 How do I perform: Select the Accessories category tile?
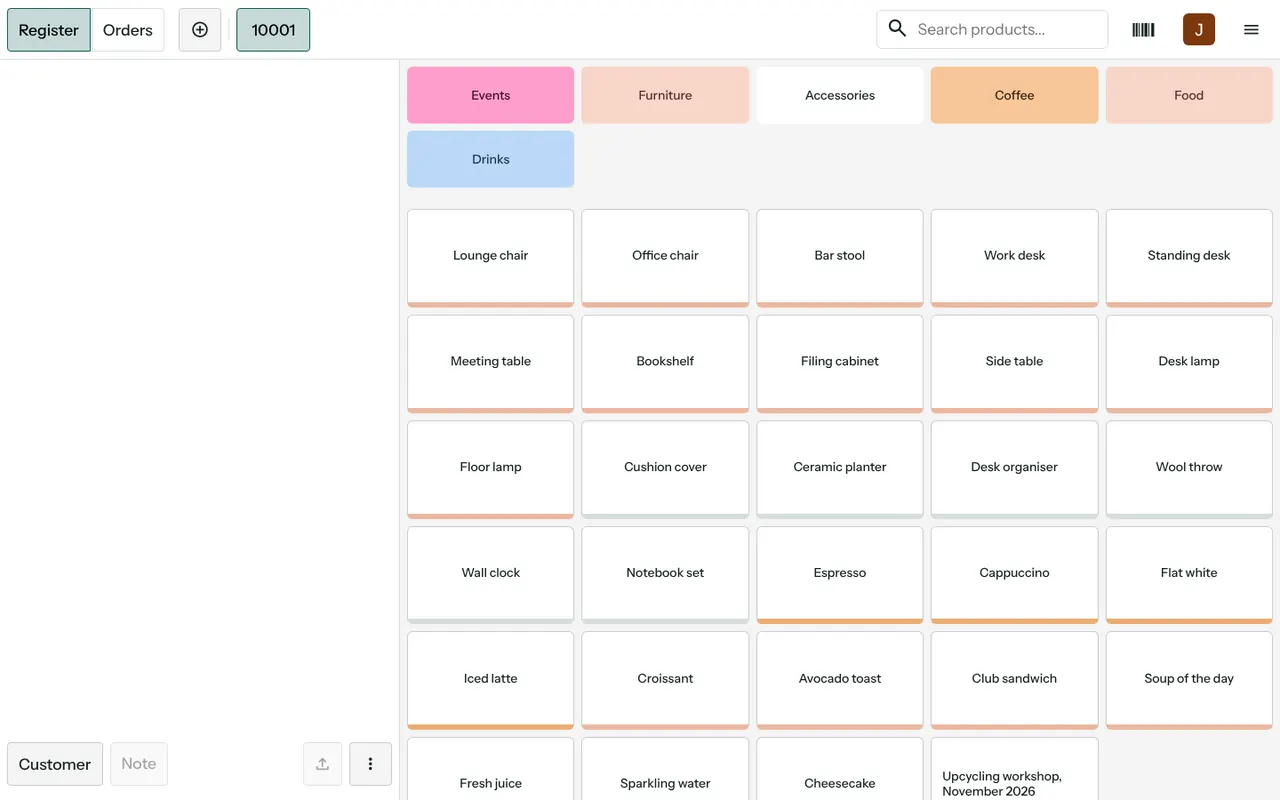tap(840, 95)
